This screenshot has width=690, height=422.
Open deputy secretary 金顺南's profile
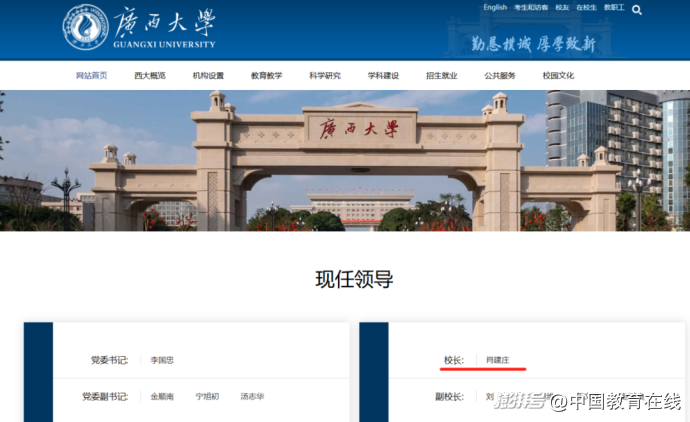[162, 396]
